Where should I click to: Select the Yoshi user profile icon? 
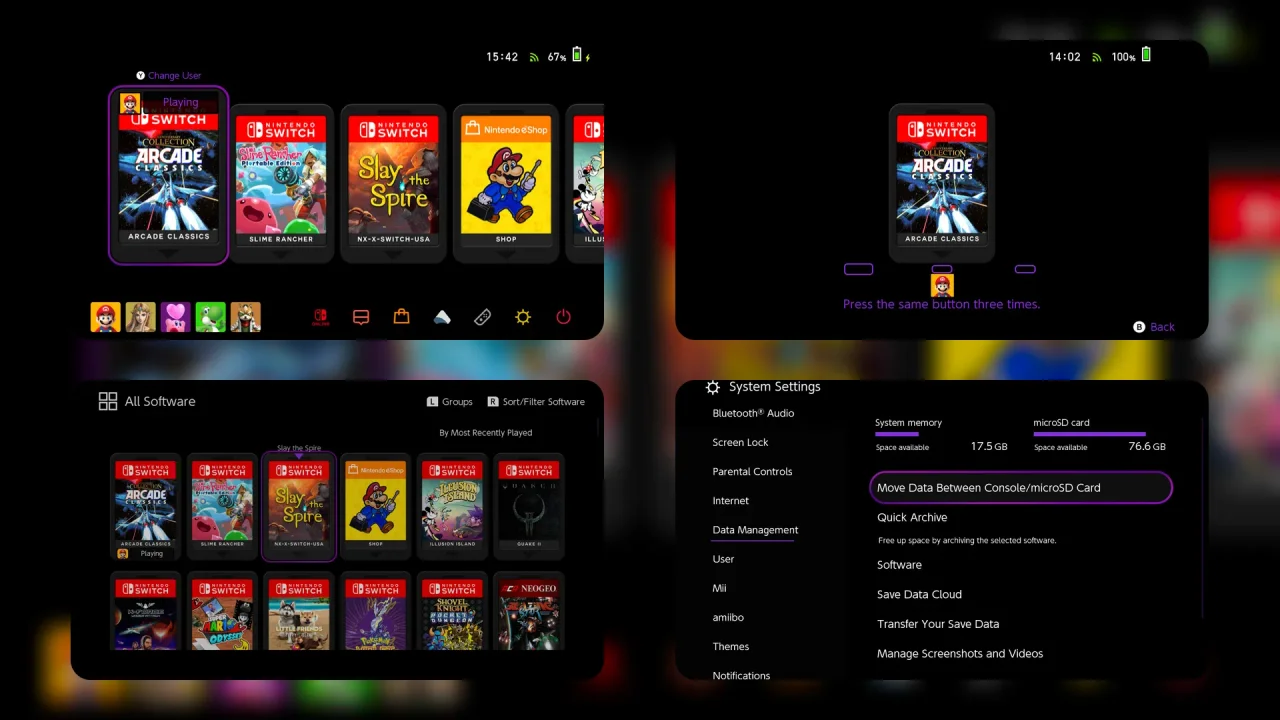(210, 317)
